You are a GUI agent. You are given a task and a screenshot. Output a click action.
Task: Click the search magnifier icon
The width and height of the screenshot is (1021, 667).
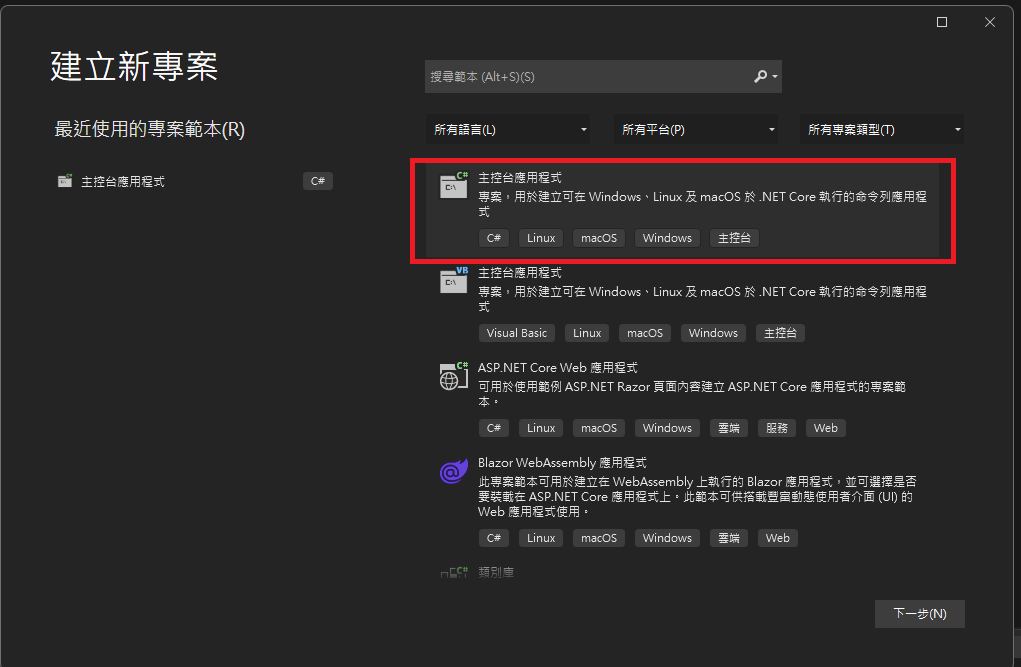pos(761,76)
